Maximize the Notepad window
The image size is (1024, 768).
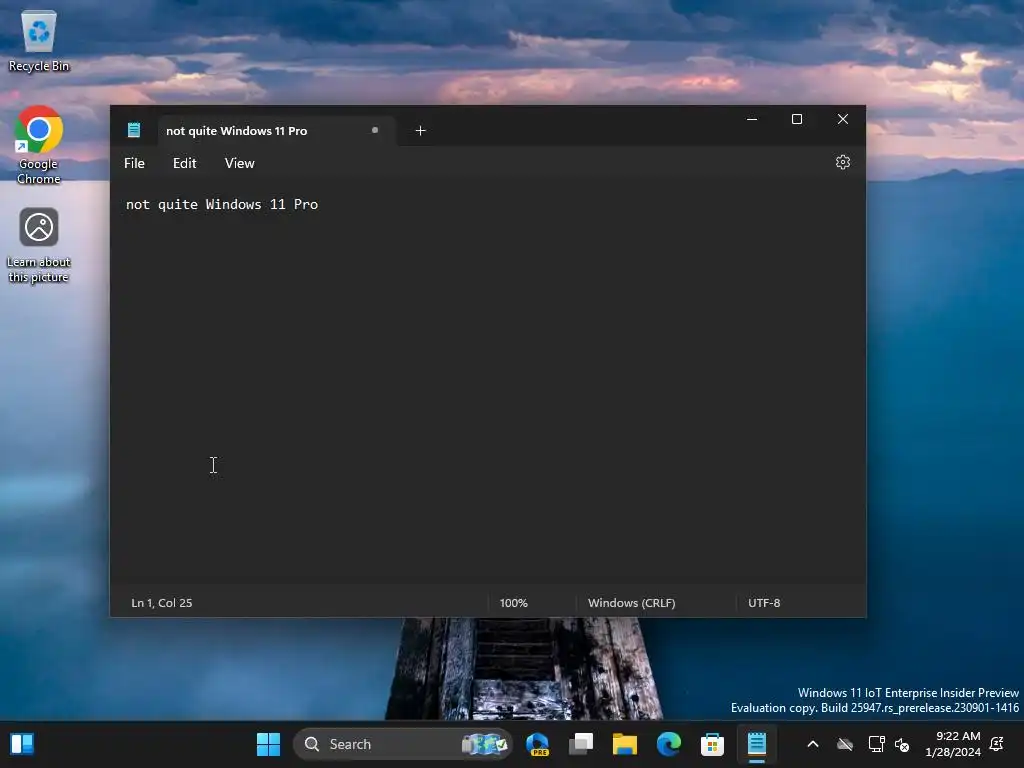pyautogui.click(x=797, y=119)
